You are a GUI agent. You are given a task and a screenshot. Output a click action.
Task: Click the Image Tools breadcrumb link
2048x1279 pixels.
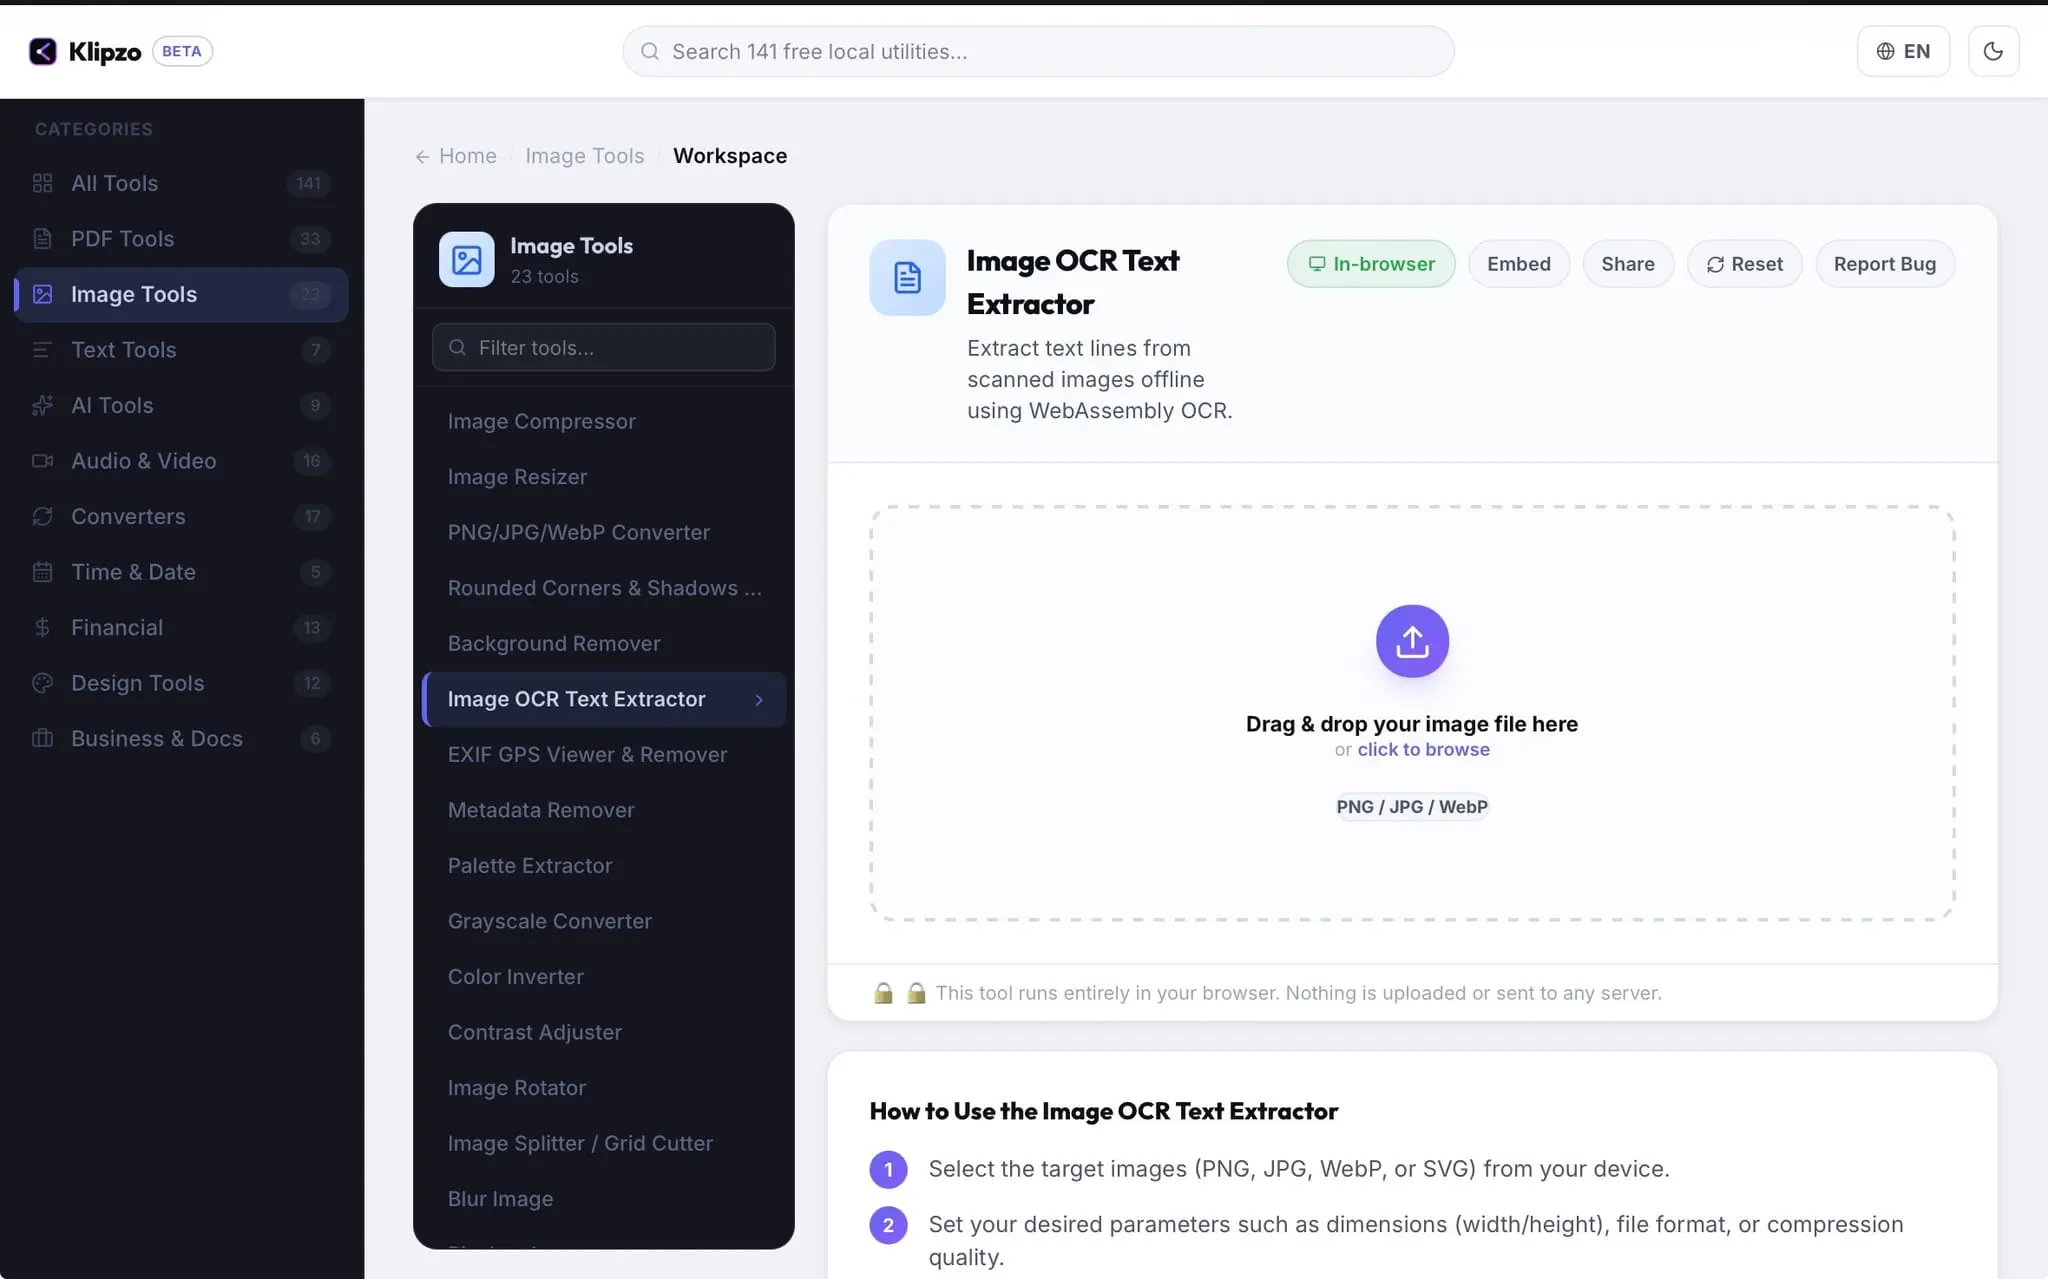[x=584, y=156]
